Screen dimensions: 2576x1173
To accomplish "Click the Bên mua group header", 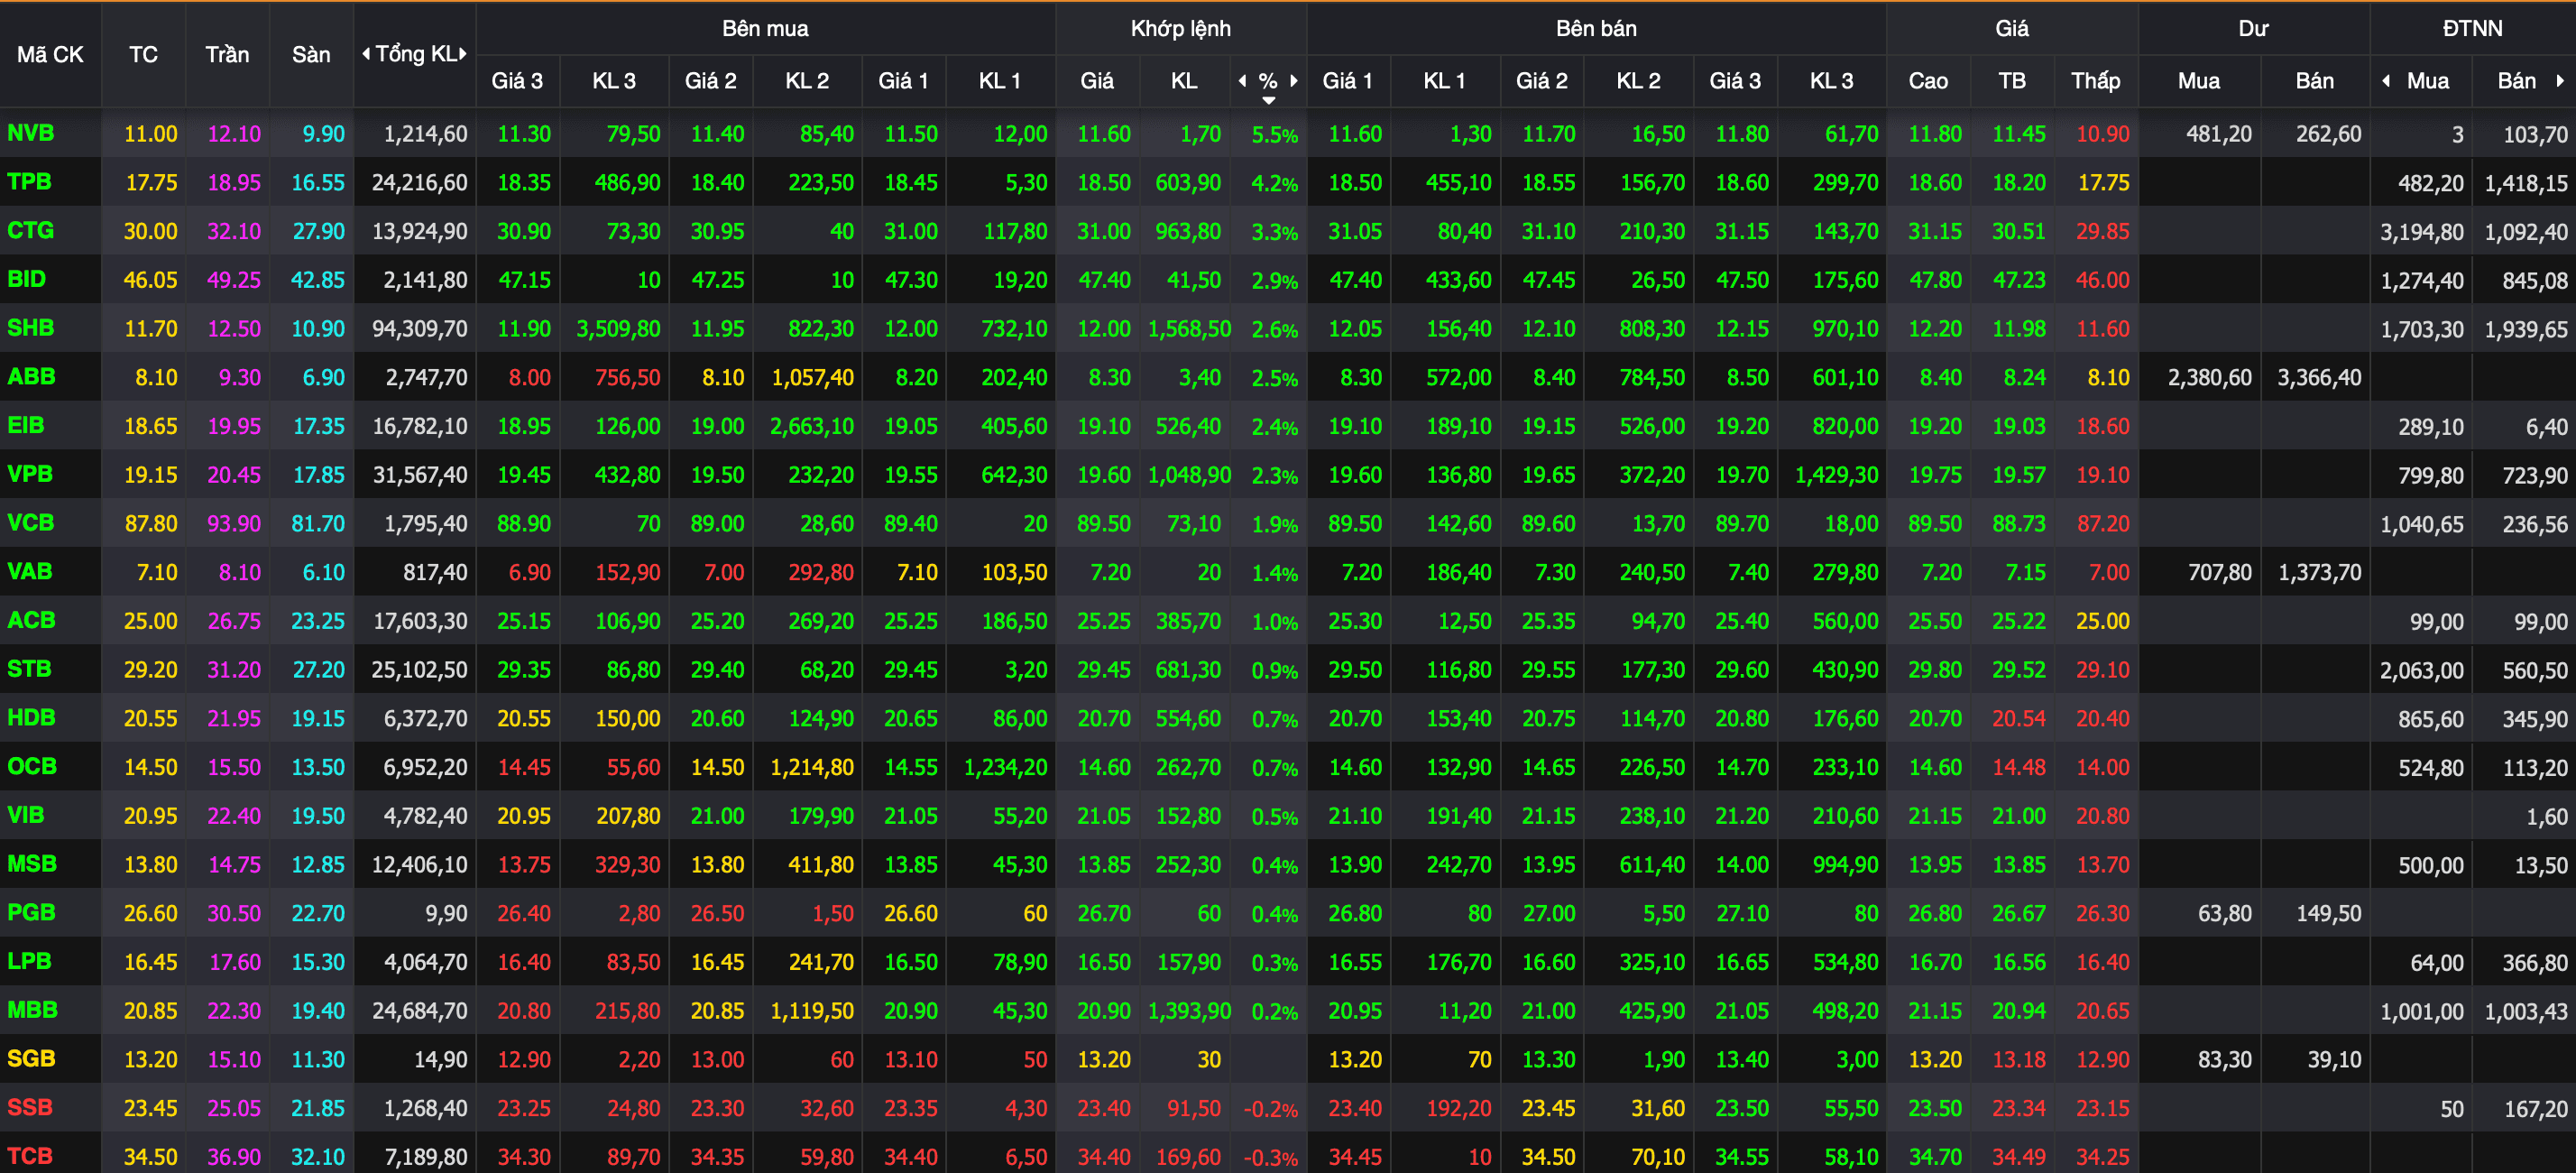I will [765, 28].
